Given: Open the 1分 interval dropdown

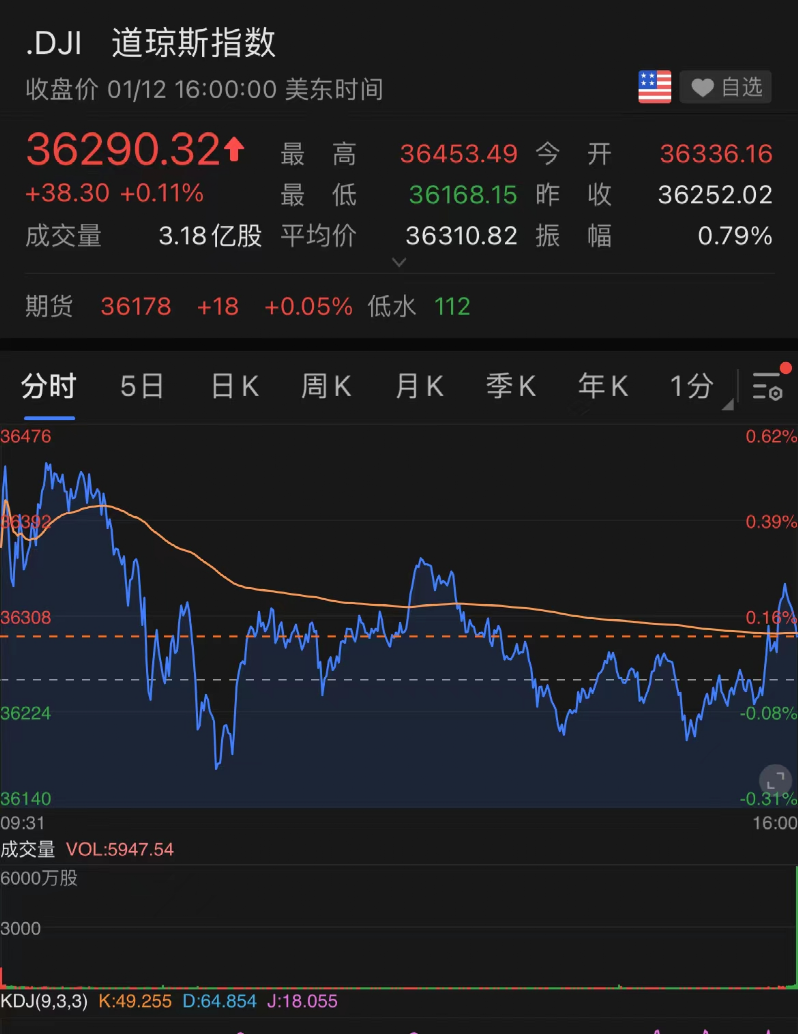Looking at the screenshot, I should [700, 386].
